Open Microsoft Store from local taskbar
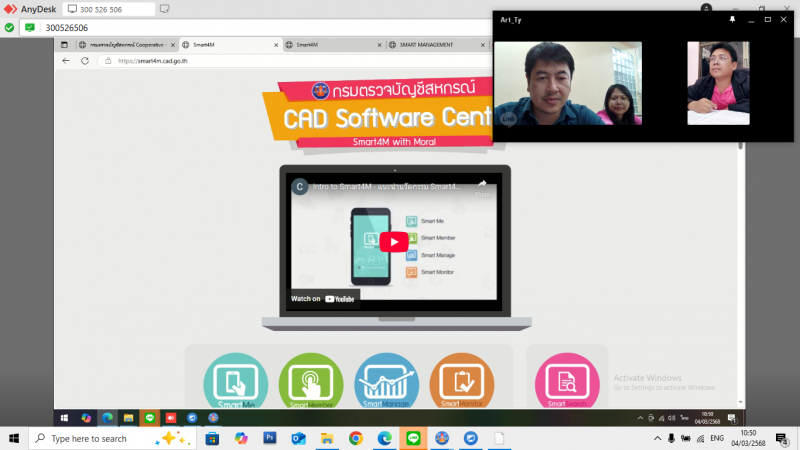Screen dimensions: 800x450 coord(212,438)
